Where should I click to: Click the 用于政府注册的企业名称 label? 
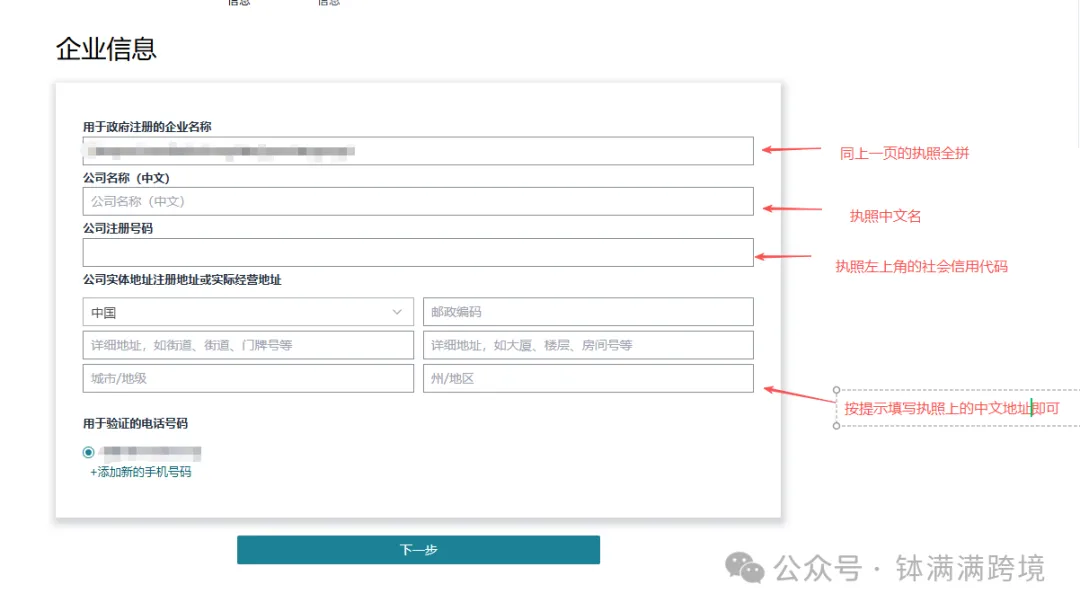click(x=147, y=127)
